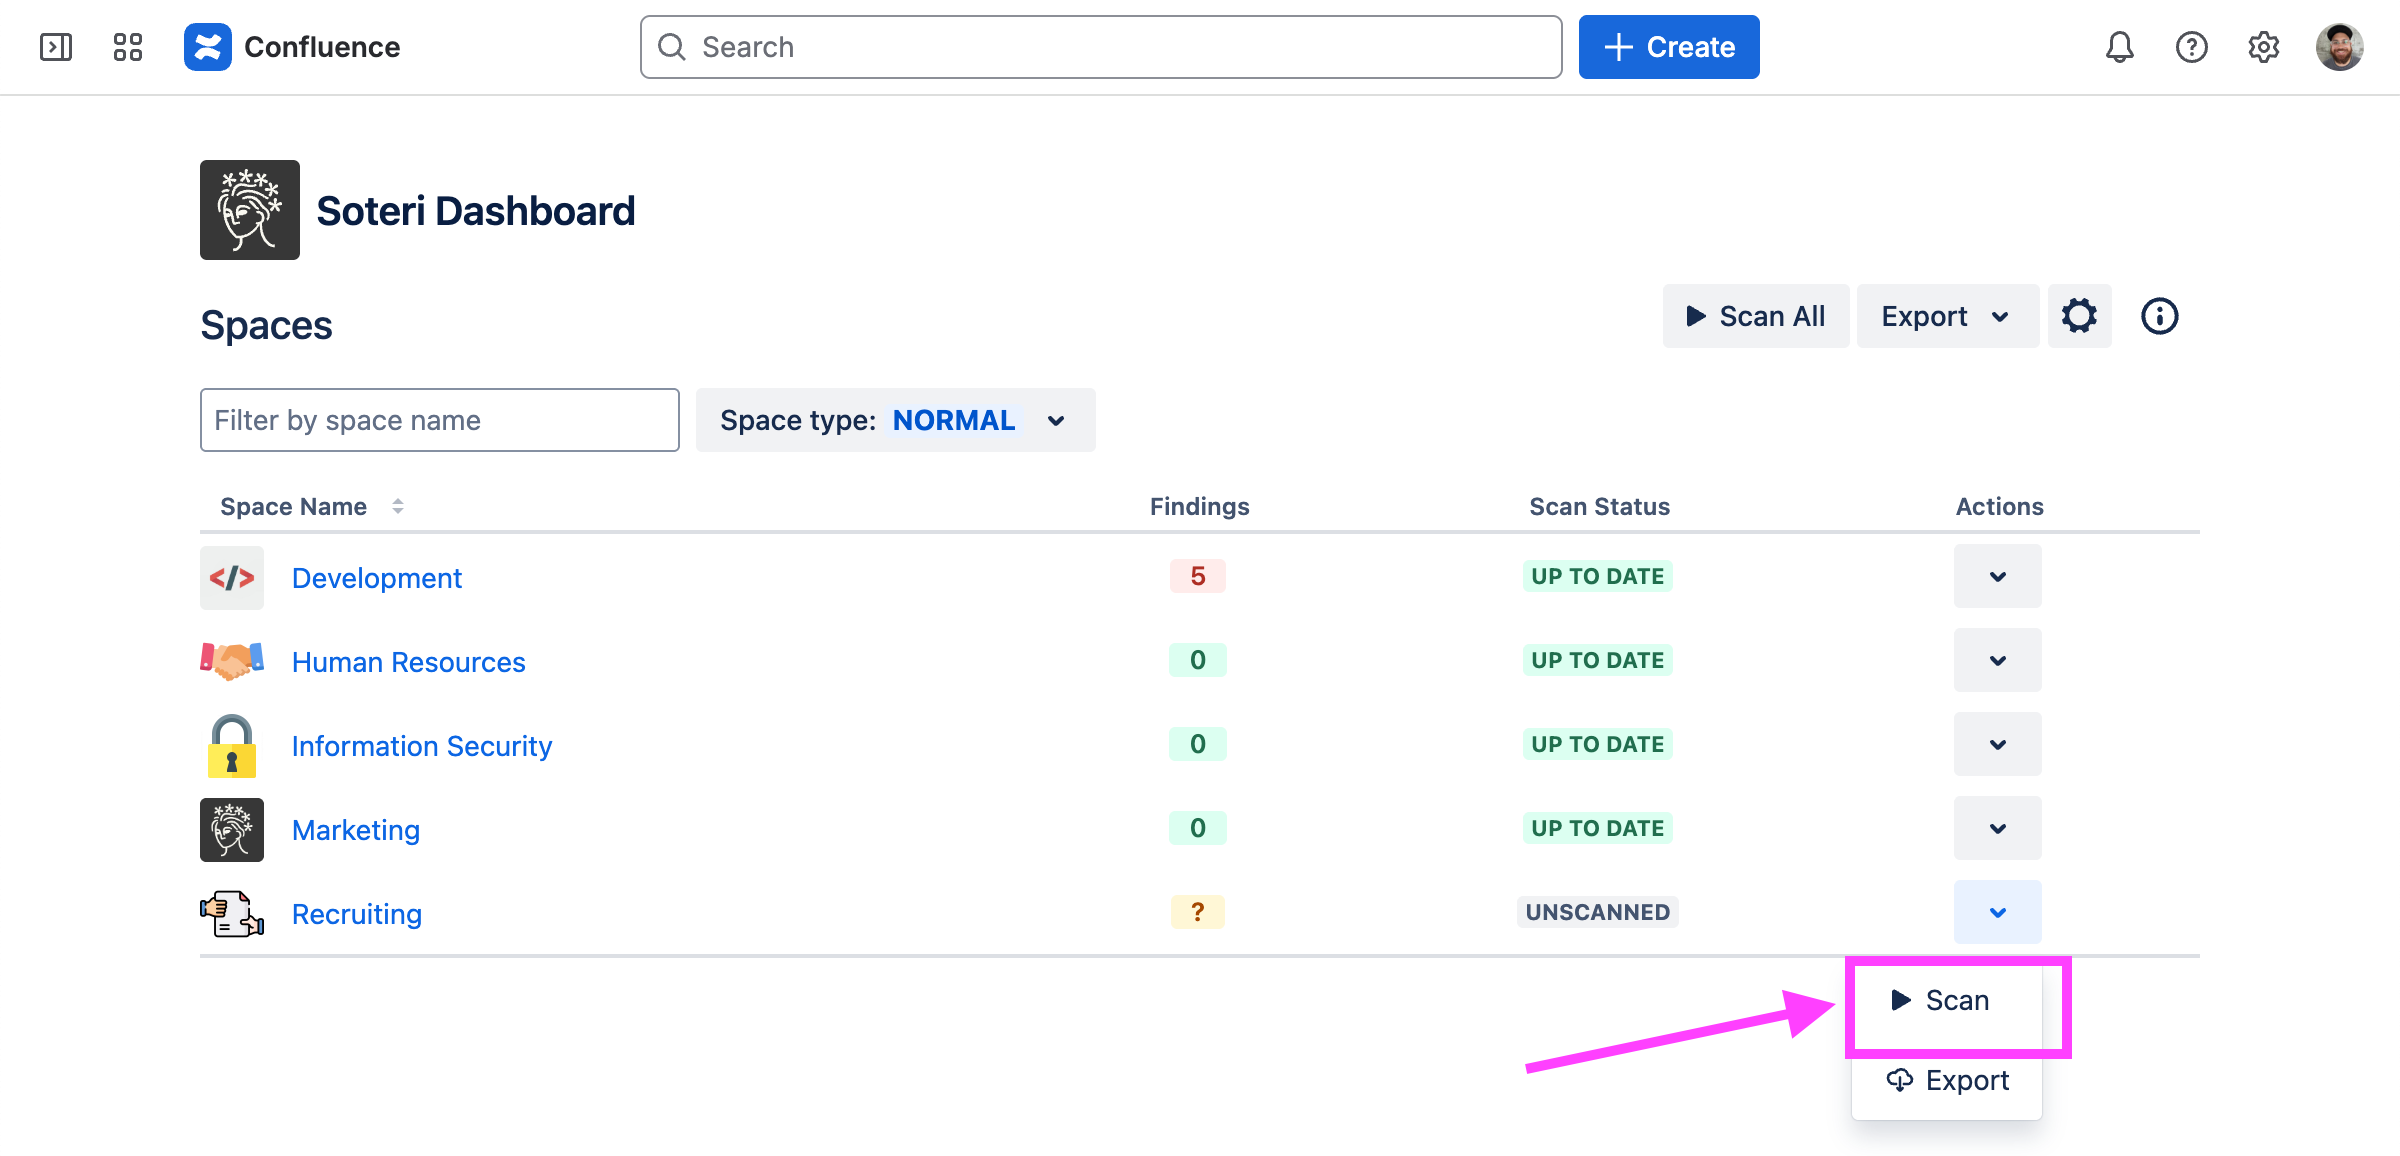Image resolution: width=2400 pixels, height=1156 pixels.
Task: Click the blue Create button
Action: (1668, 47)
